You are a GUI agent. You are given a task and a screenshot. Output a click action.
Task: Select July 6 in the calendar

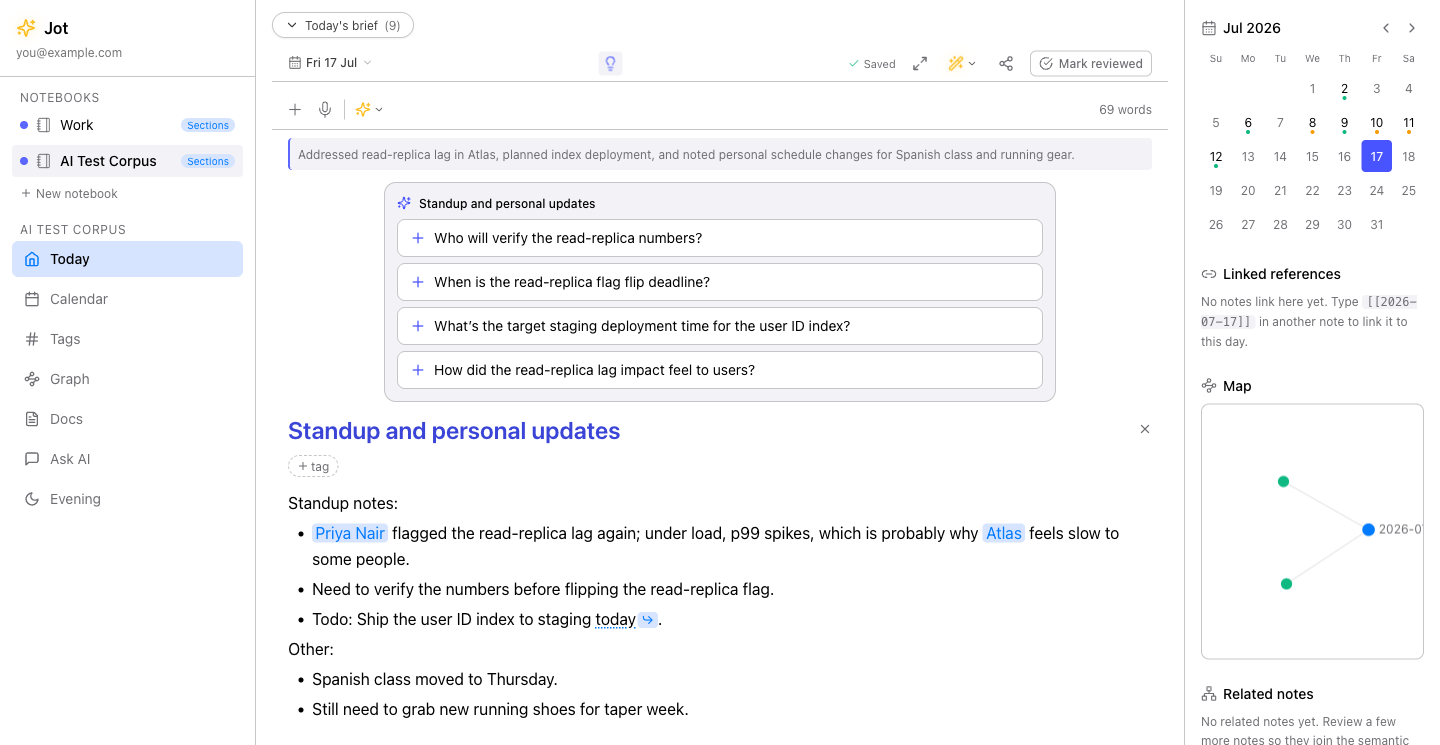1248,123
